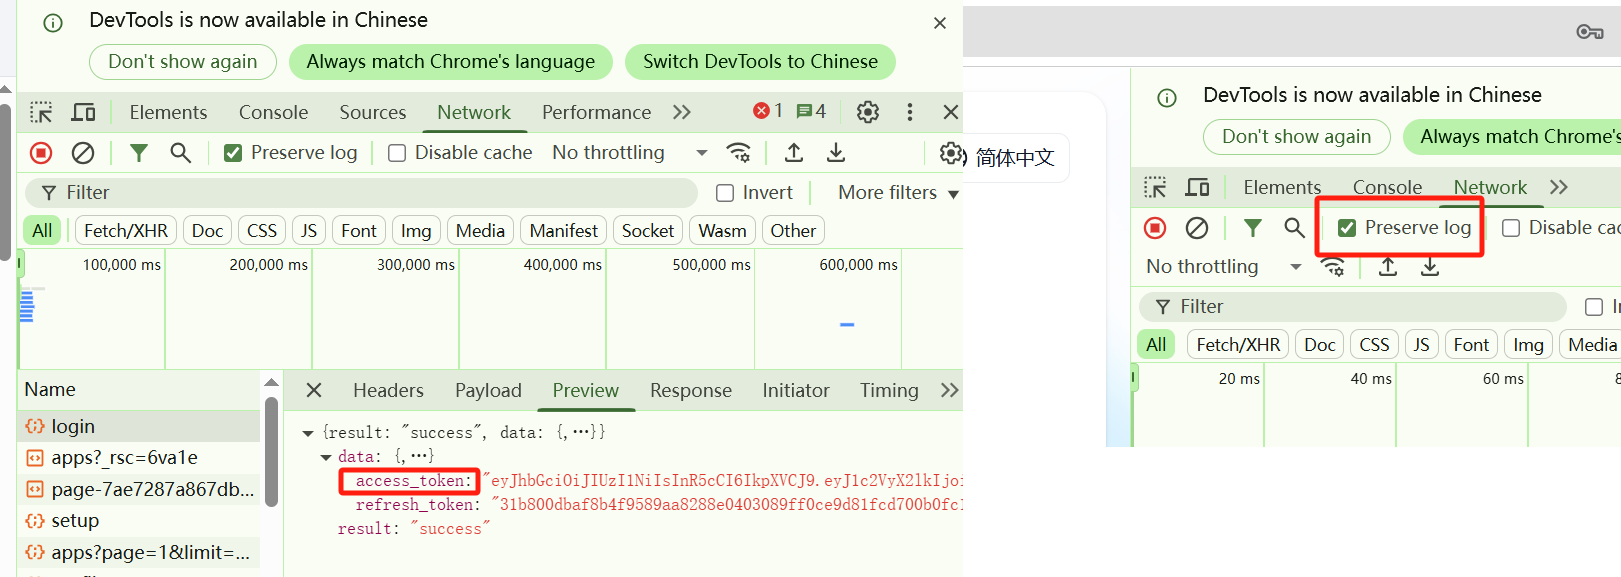
Task: Click Don't show again in right DevTools
Action: pyautogui.click(x=1297, y=137)
